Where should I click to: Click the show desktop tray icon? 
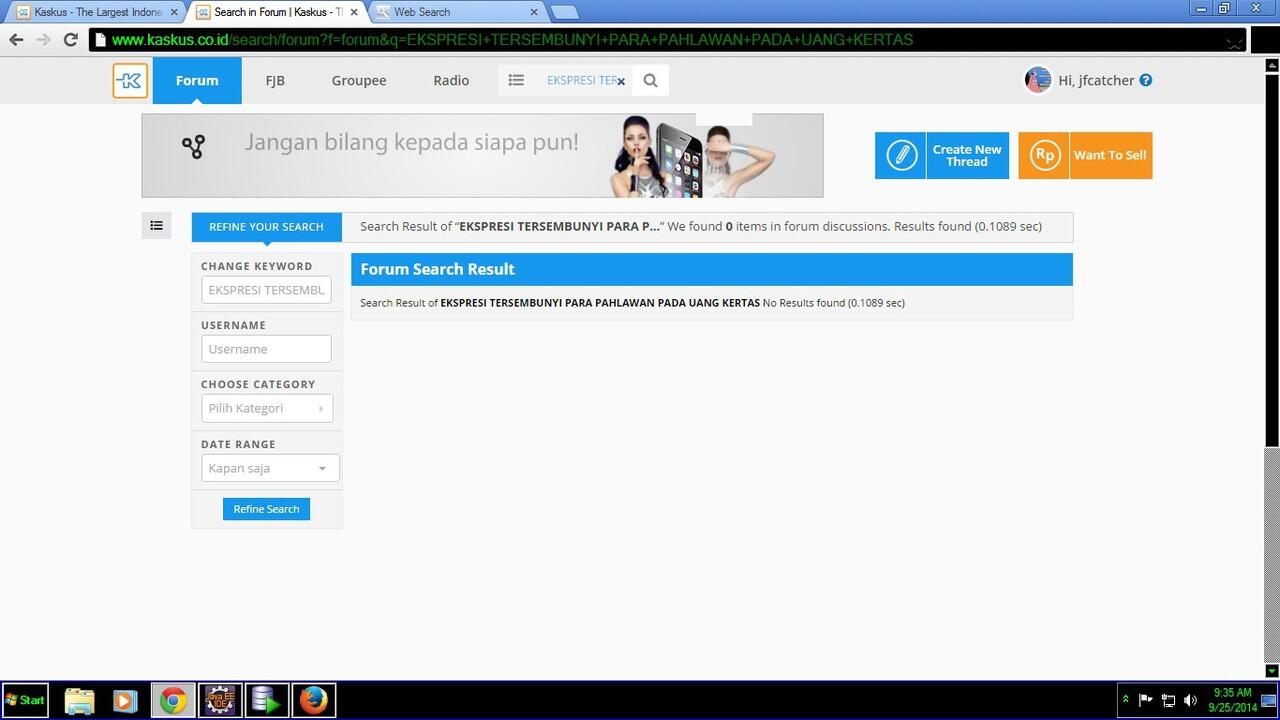1269,700
